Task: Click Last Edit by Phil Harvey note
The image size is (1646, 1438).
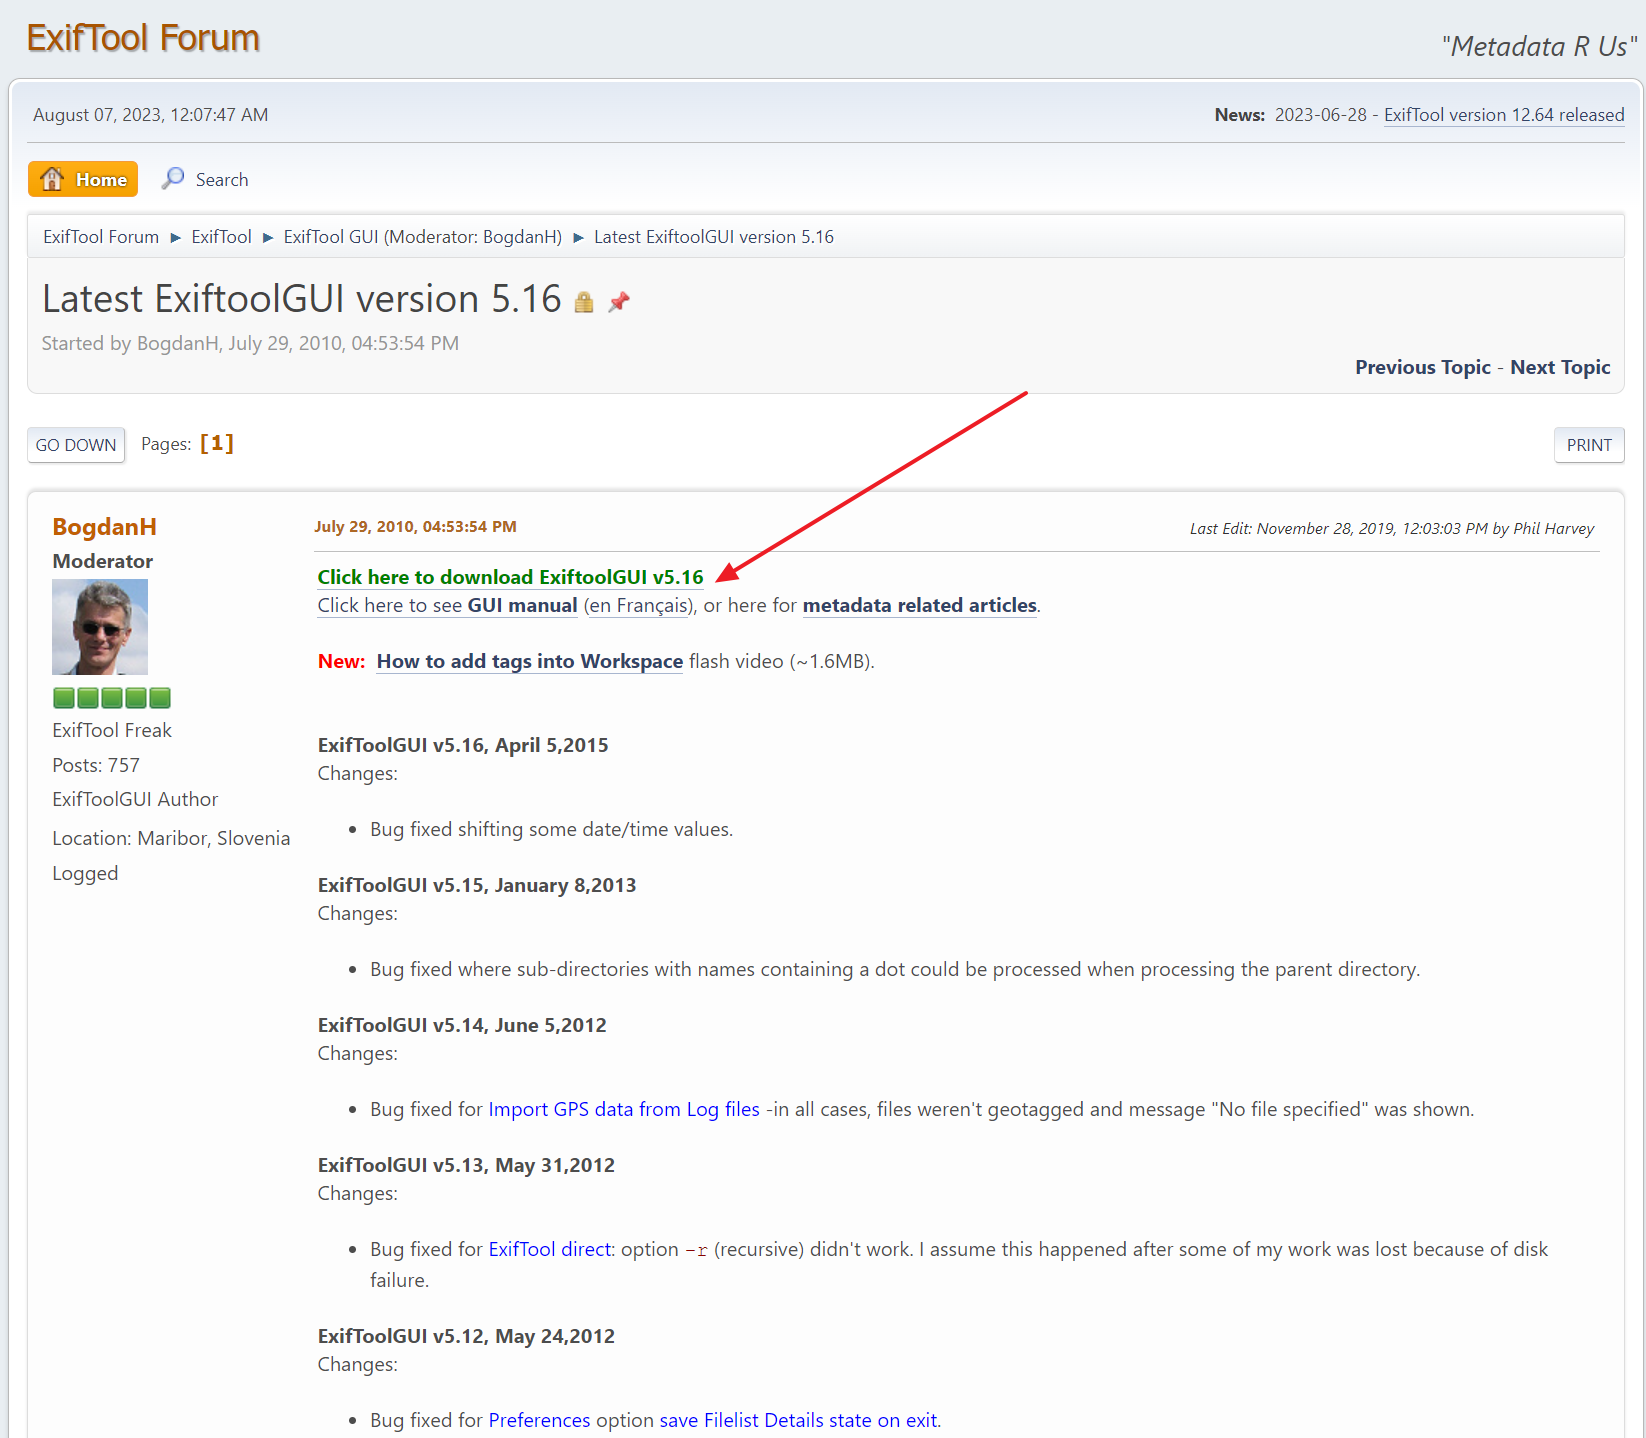Action: [x=1392, y=529]
